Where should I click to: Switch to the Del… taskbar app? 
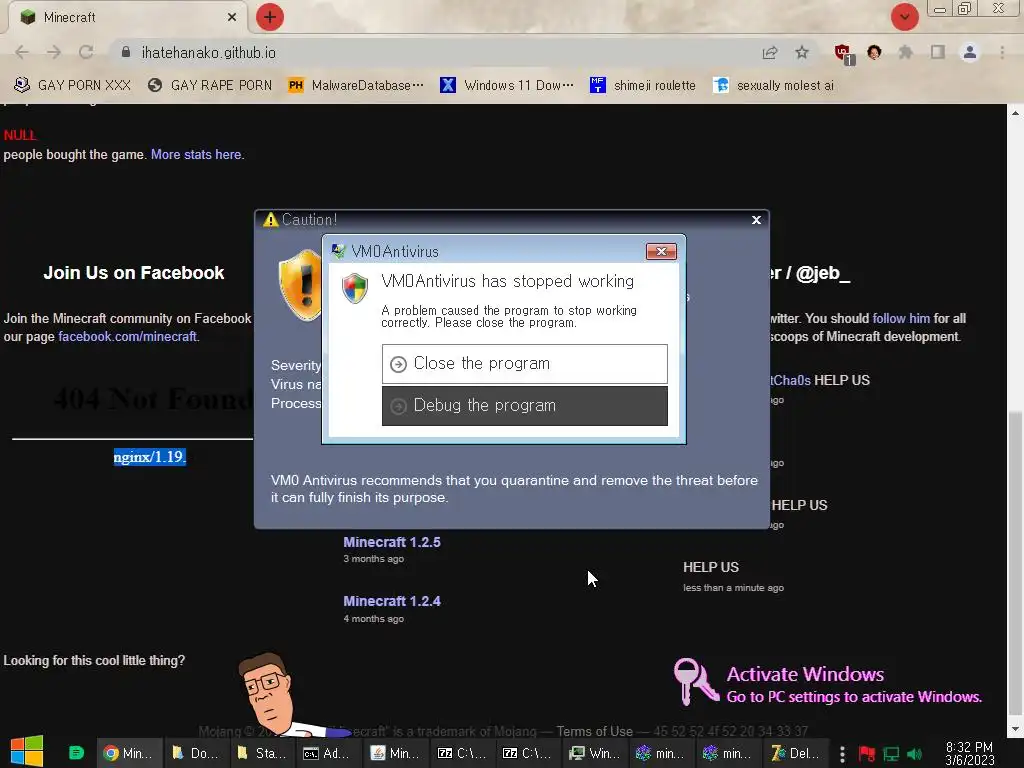tap(795, 753)
